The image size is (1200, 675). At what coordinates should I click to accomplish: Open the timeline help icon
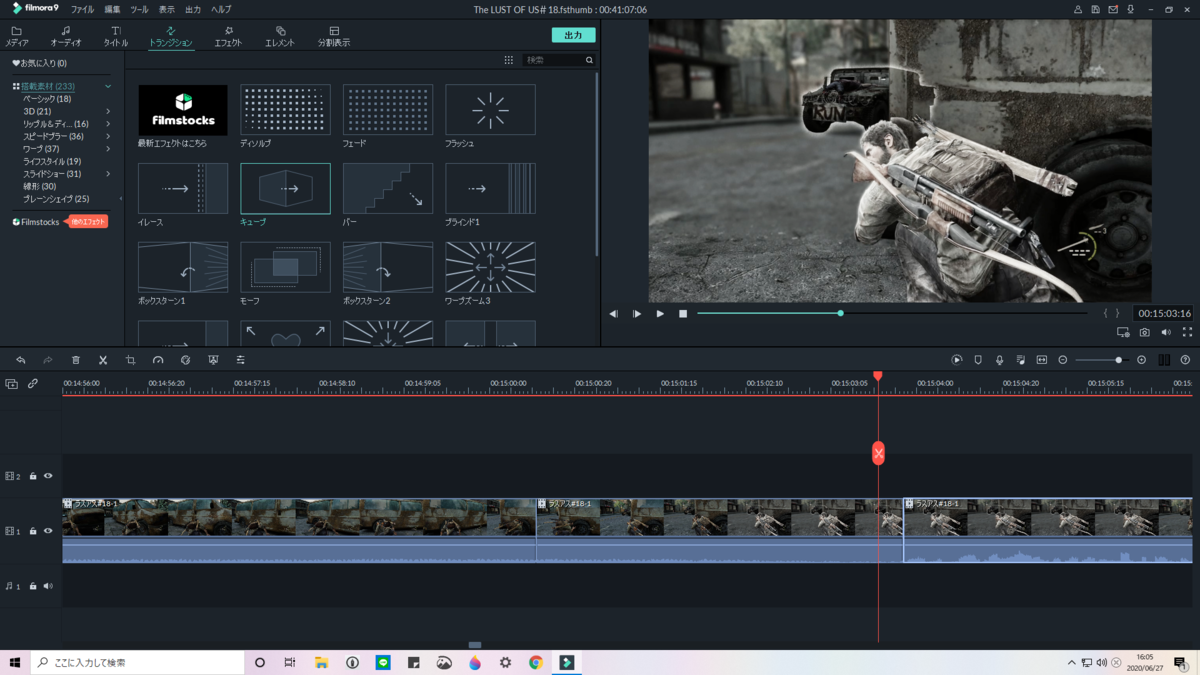click(x=1185, y=360)
